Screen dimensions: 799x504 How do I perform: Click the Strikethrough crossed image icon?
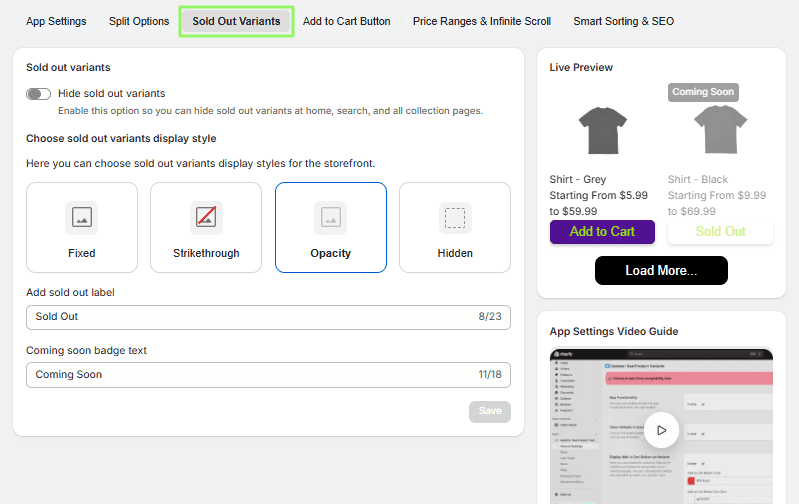tap(206, 218)
